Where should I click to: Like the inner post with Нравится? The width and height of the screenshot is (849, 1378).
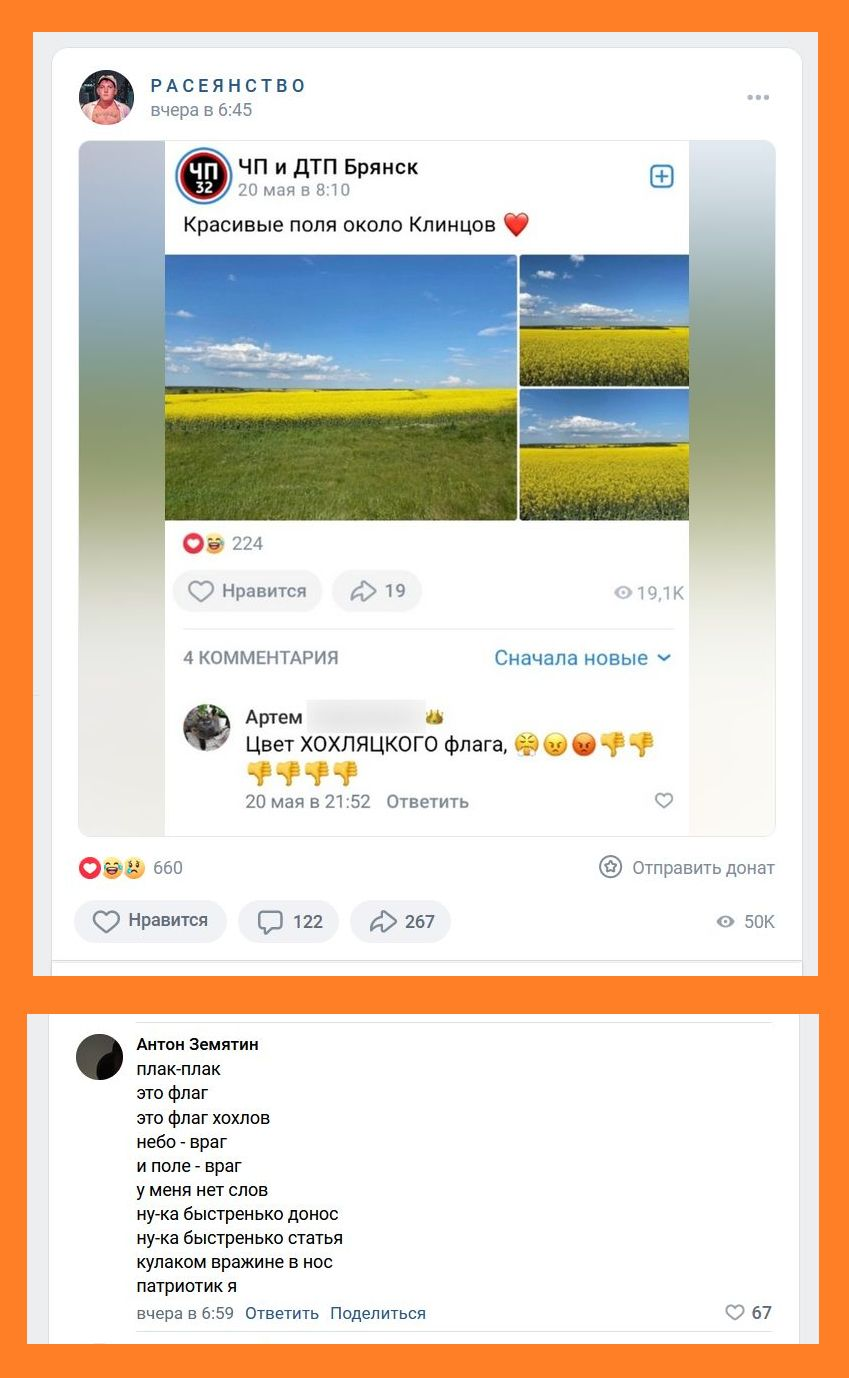[247, 591]
